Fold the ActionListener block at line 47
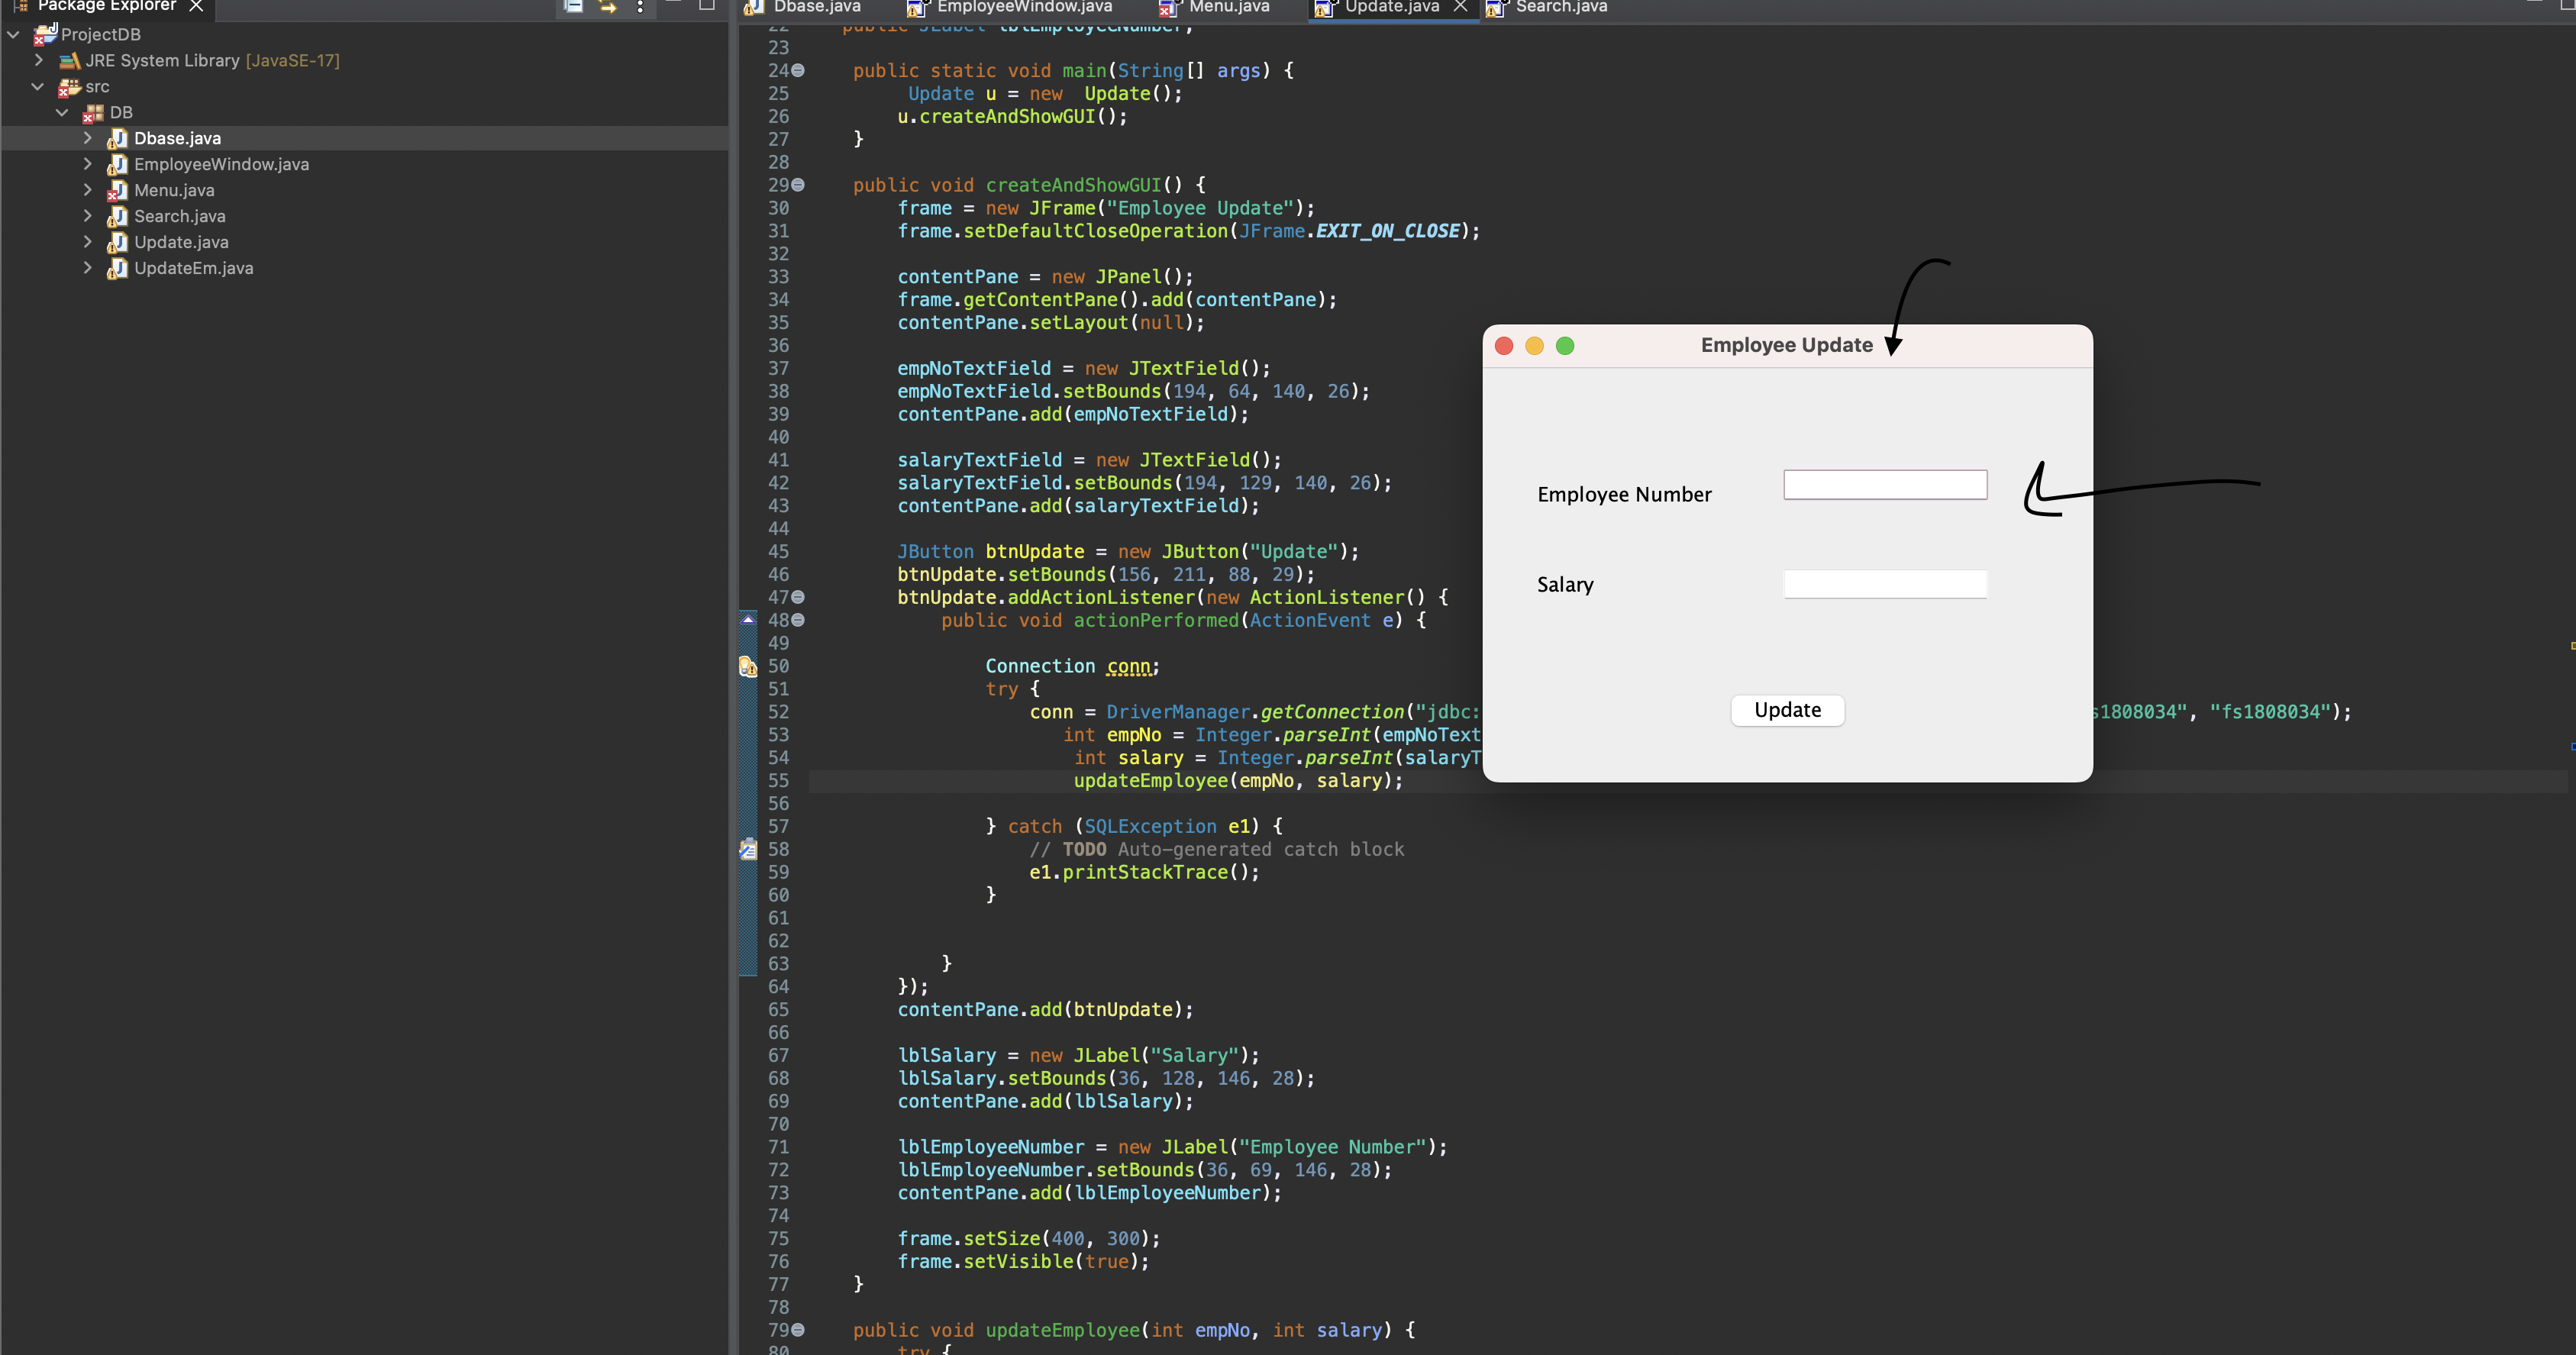 click(x=798, y=597)
